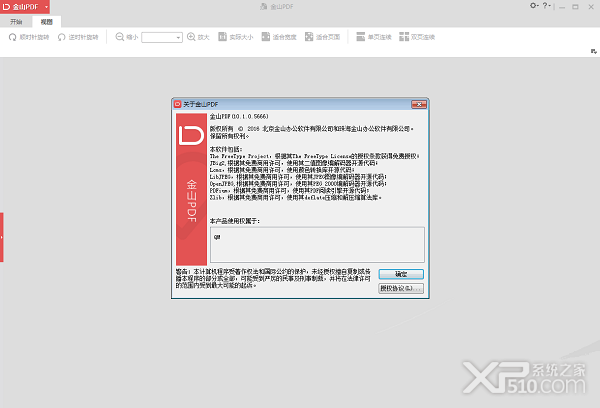Close the 关于金山PDF dialog
This screenshot has width=600, height=408.
419,104
